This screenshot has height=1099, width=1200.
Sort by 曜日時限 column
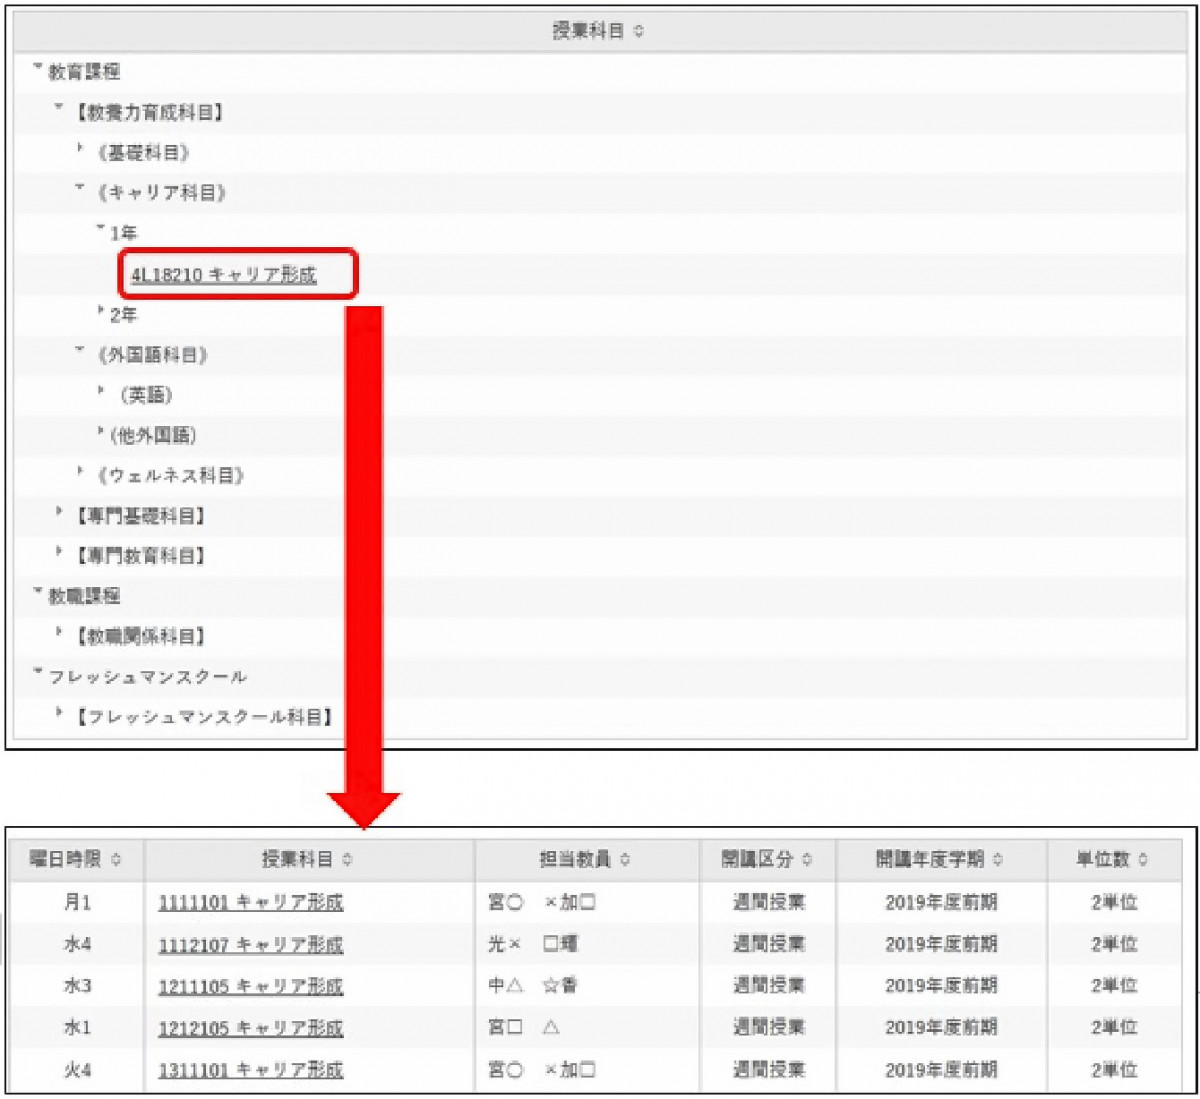pyautogui.click(x=76, y=859)
